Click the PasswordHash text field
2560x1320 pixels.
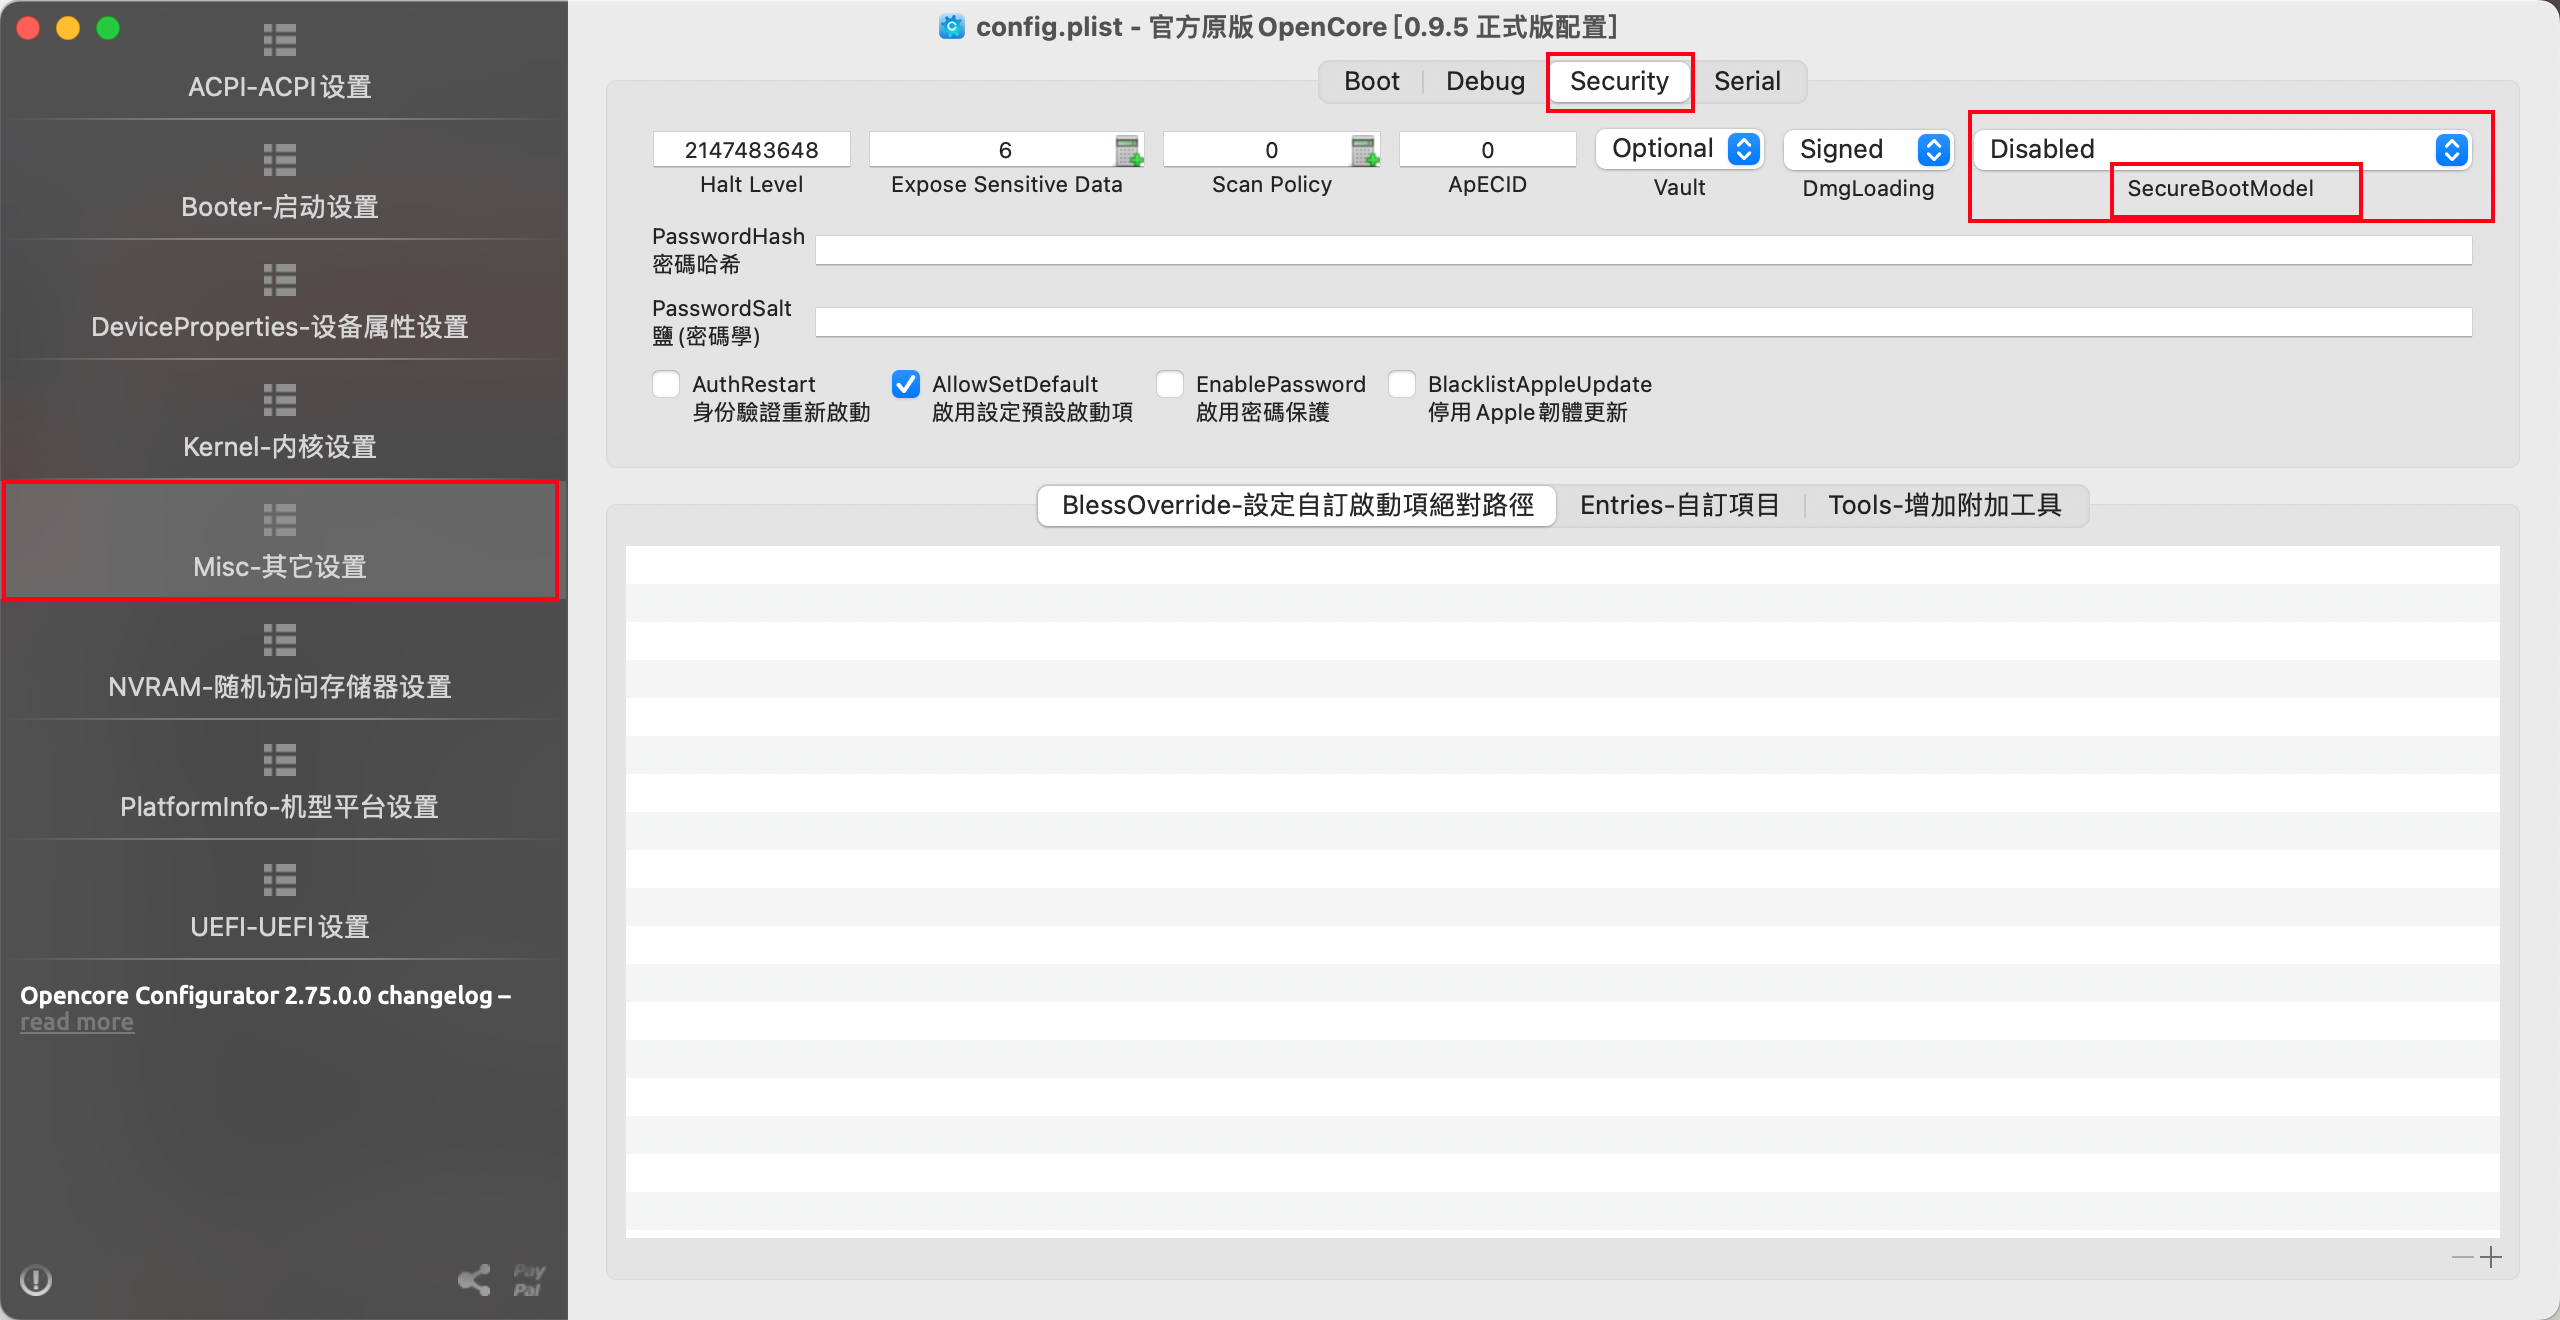(x=1644, y=250)
